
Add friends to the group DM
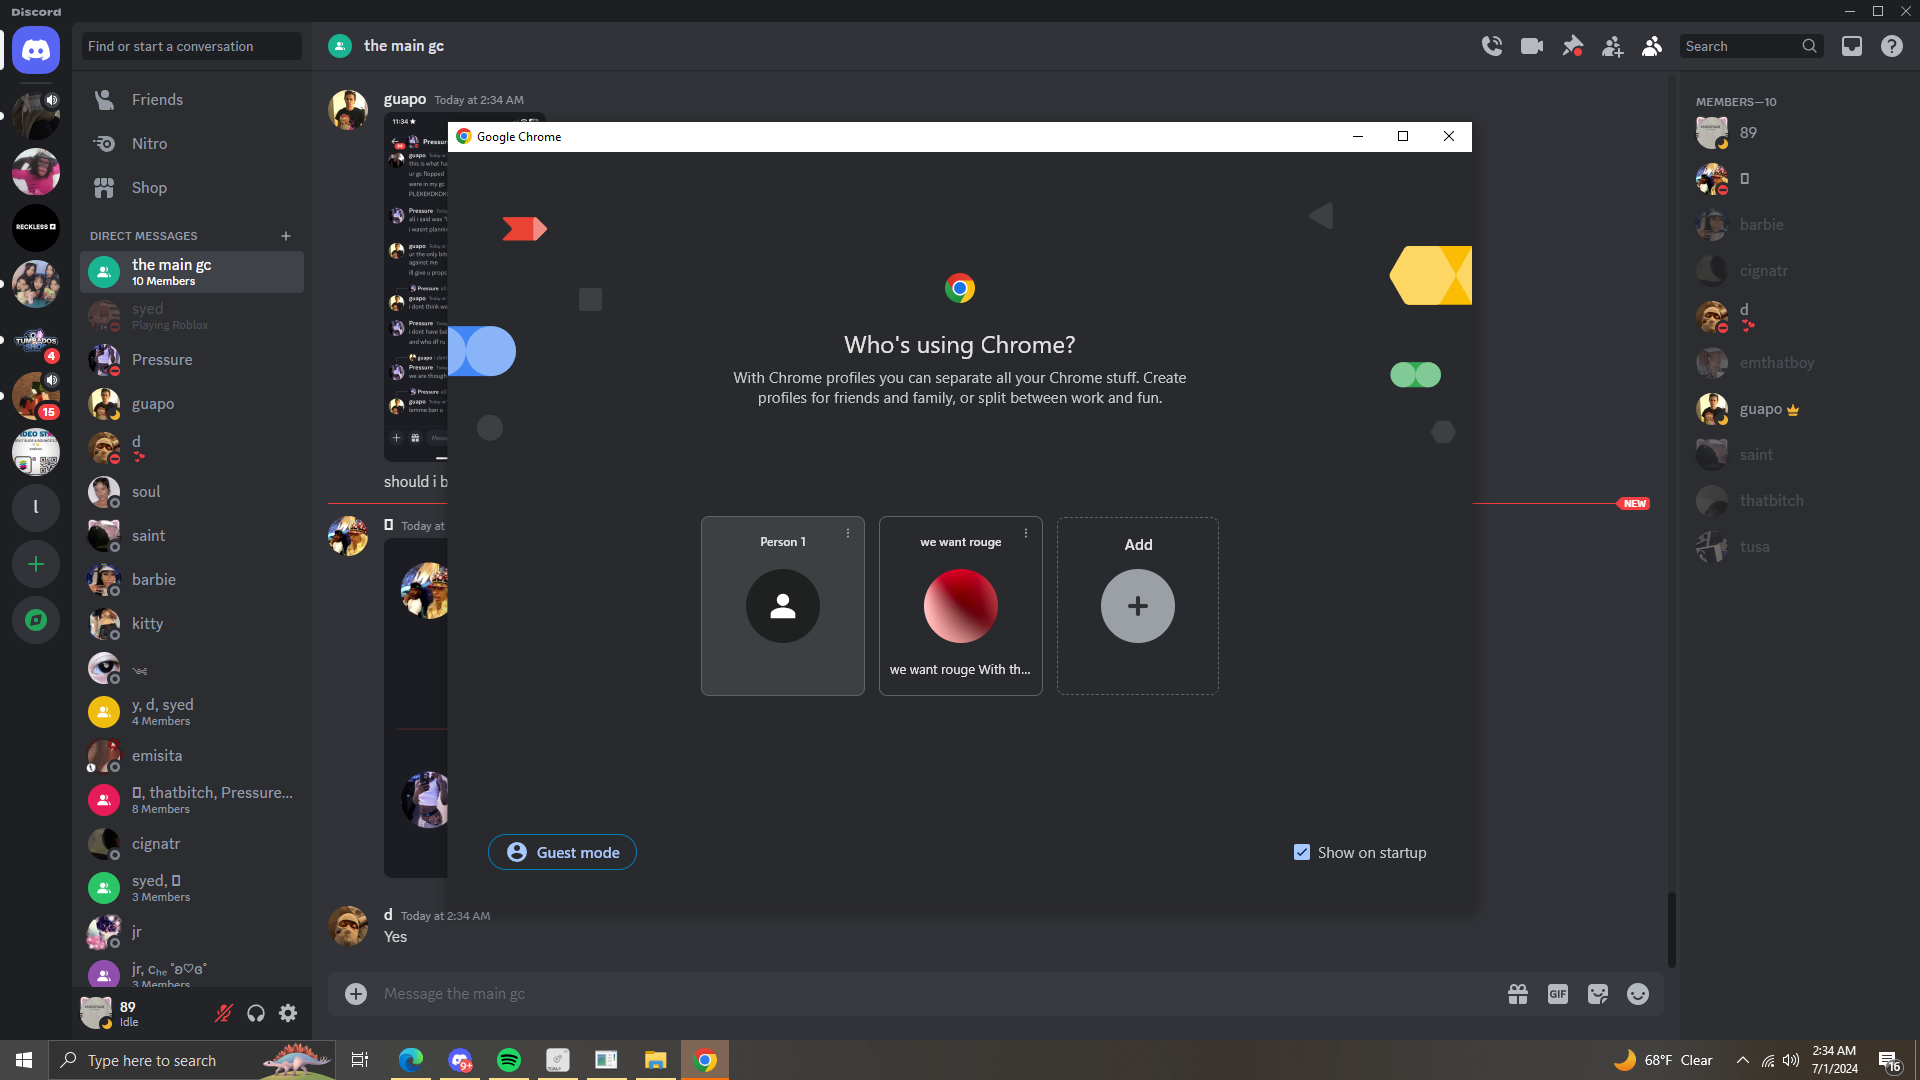pos(1612,46)
